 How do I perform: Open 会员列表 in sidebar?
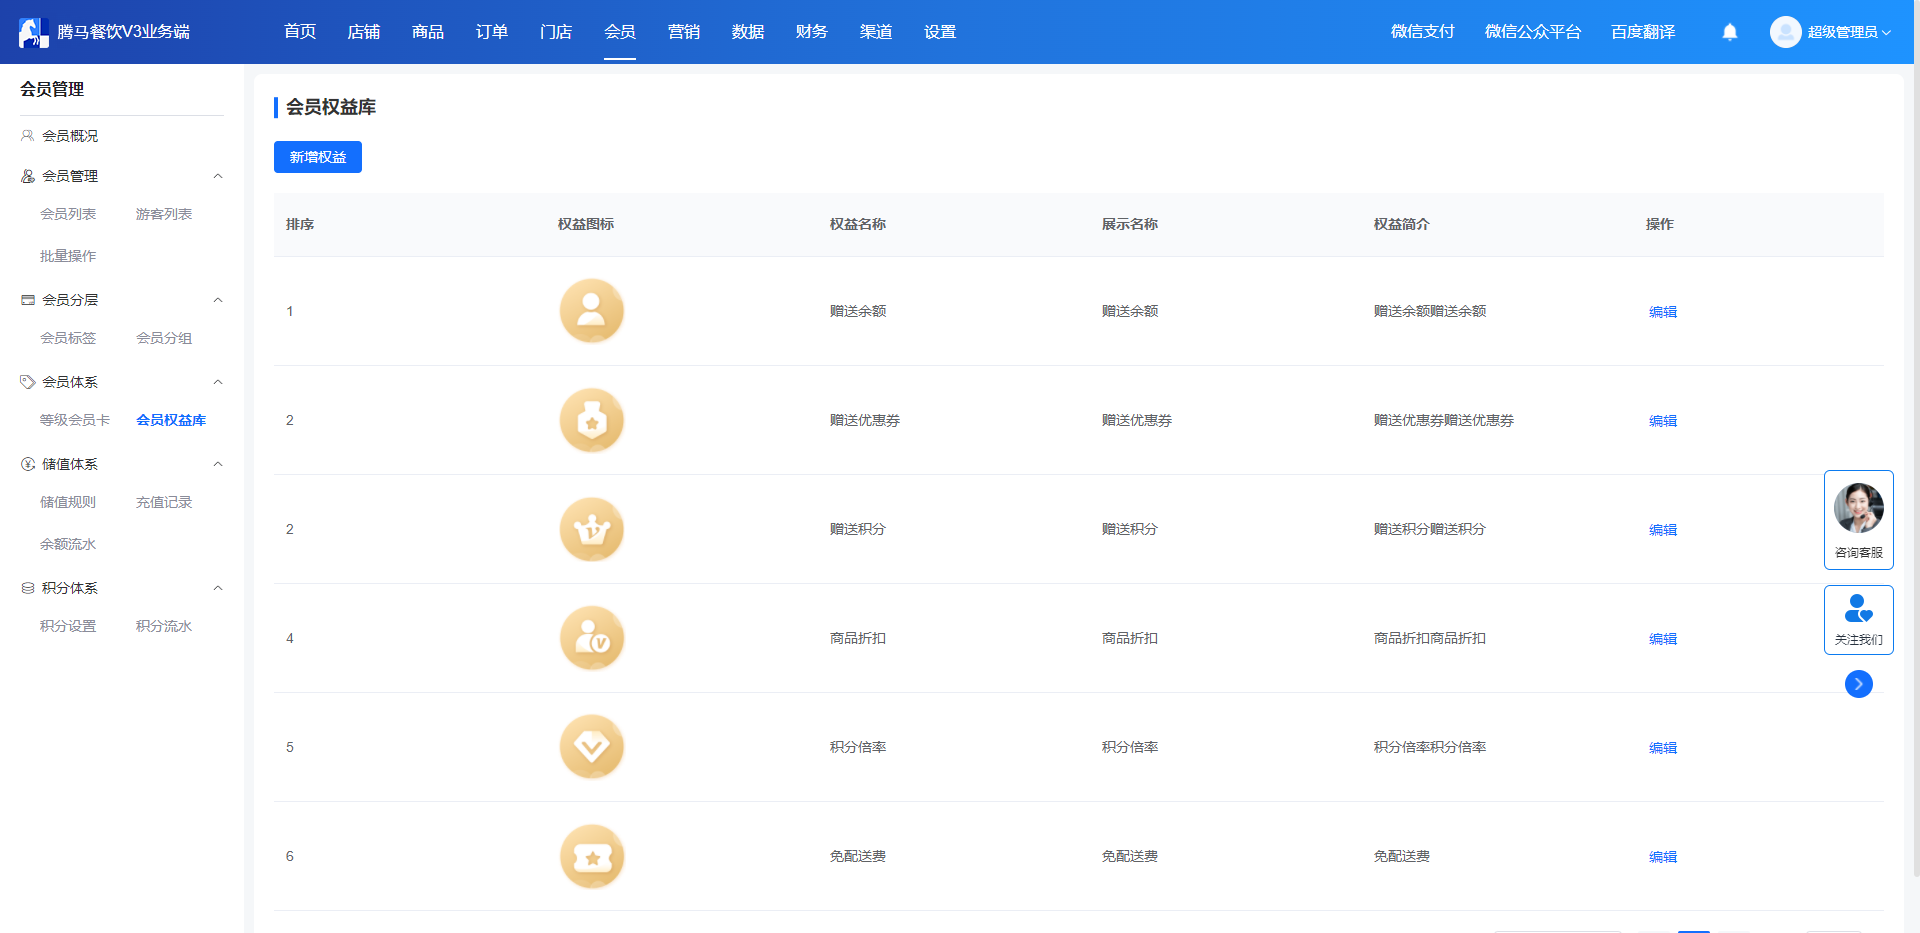click(68, 214)
